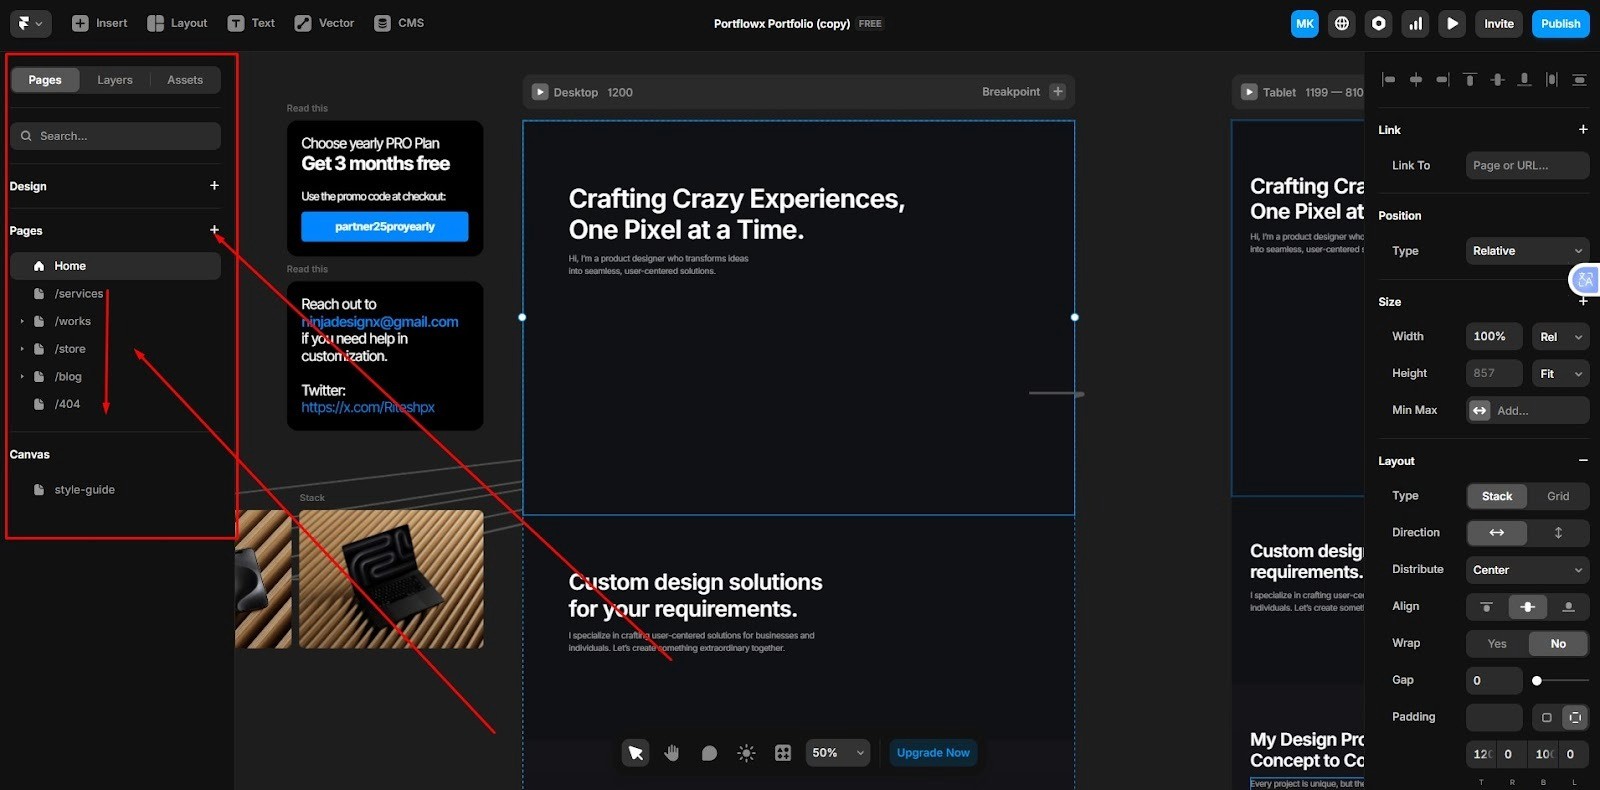Click the Min Max Add field

coord(1528,410)
